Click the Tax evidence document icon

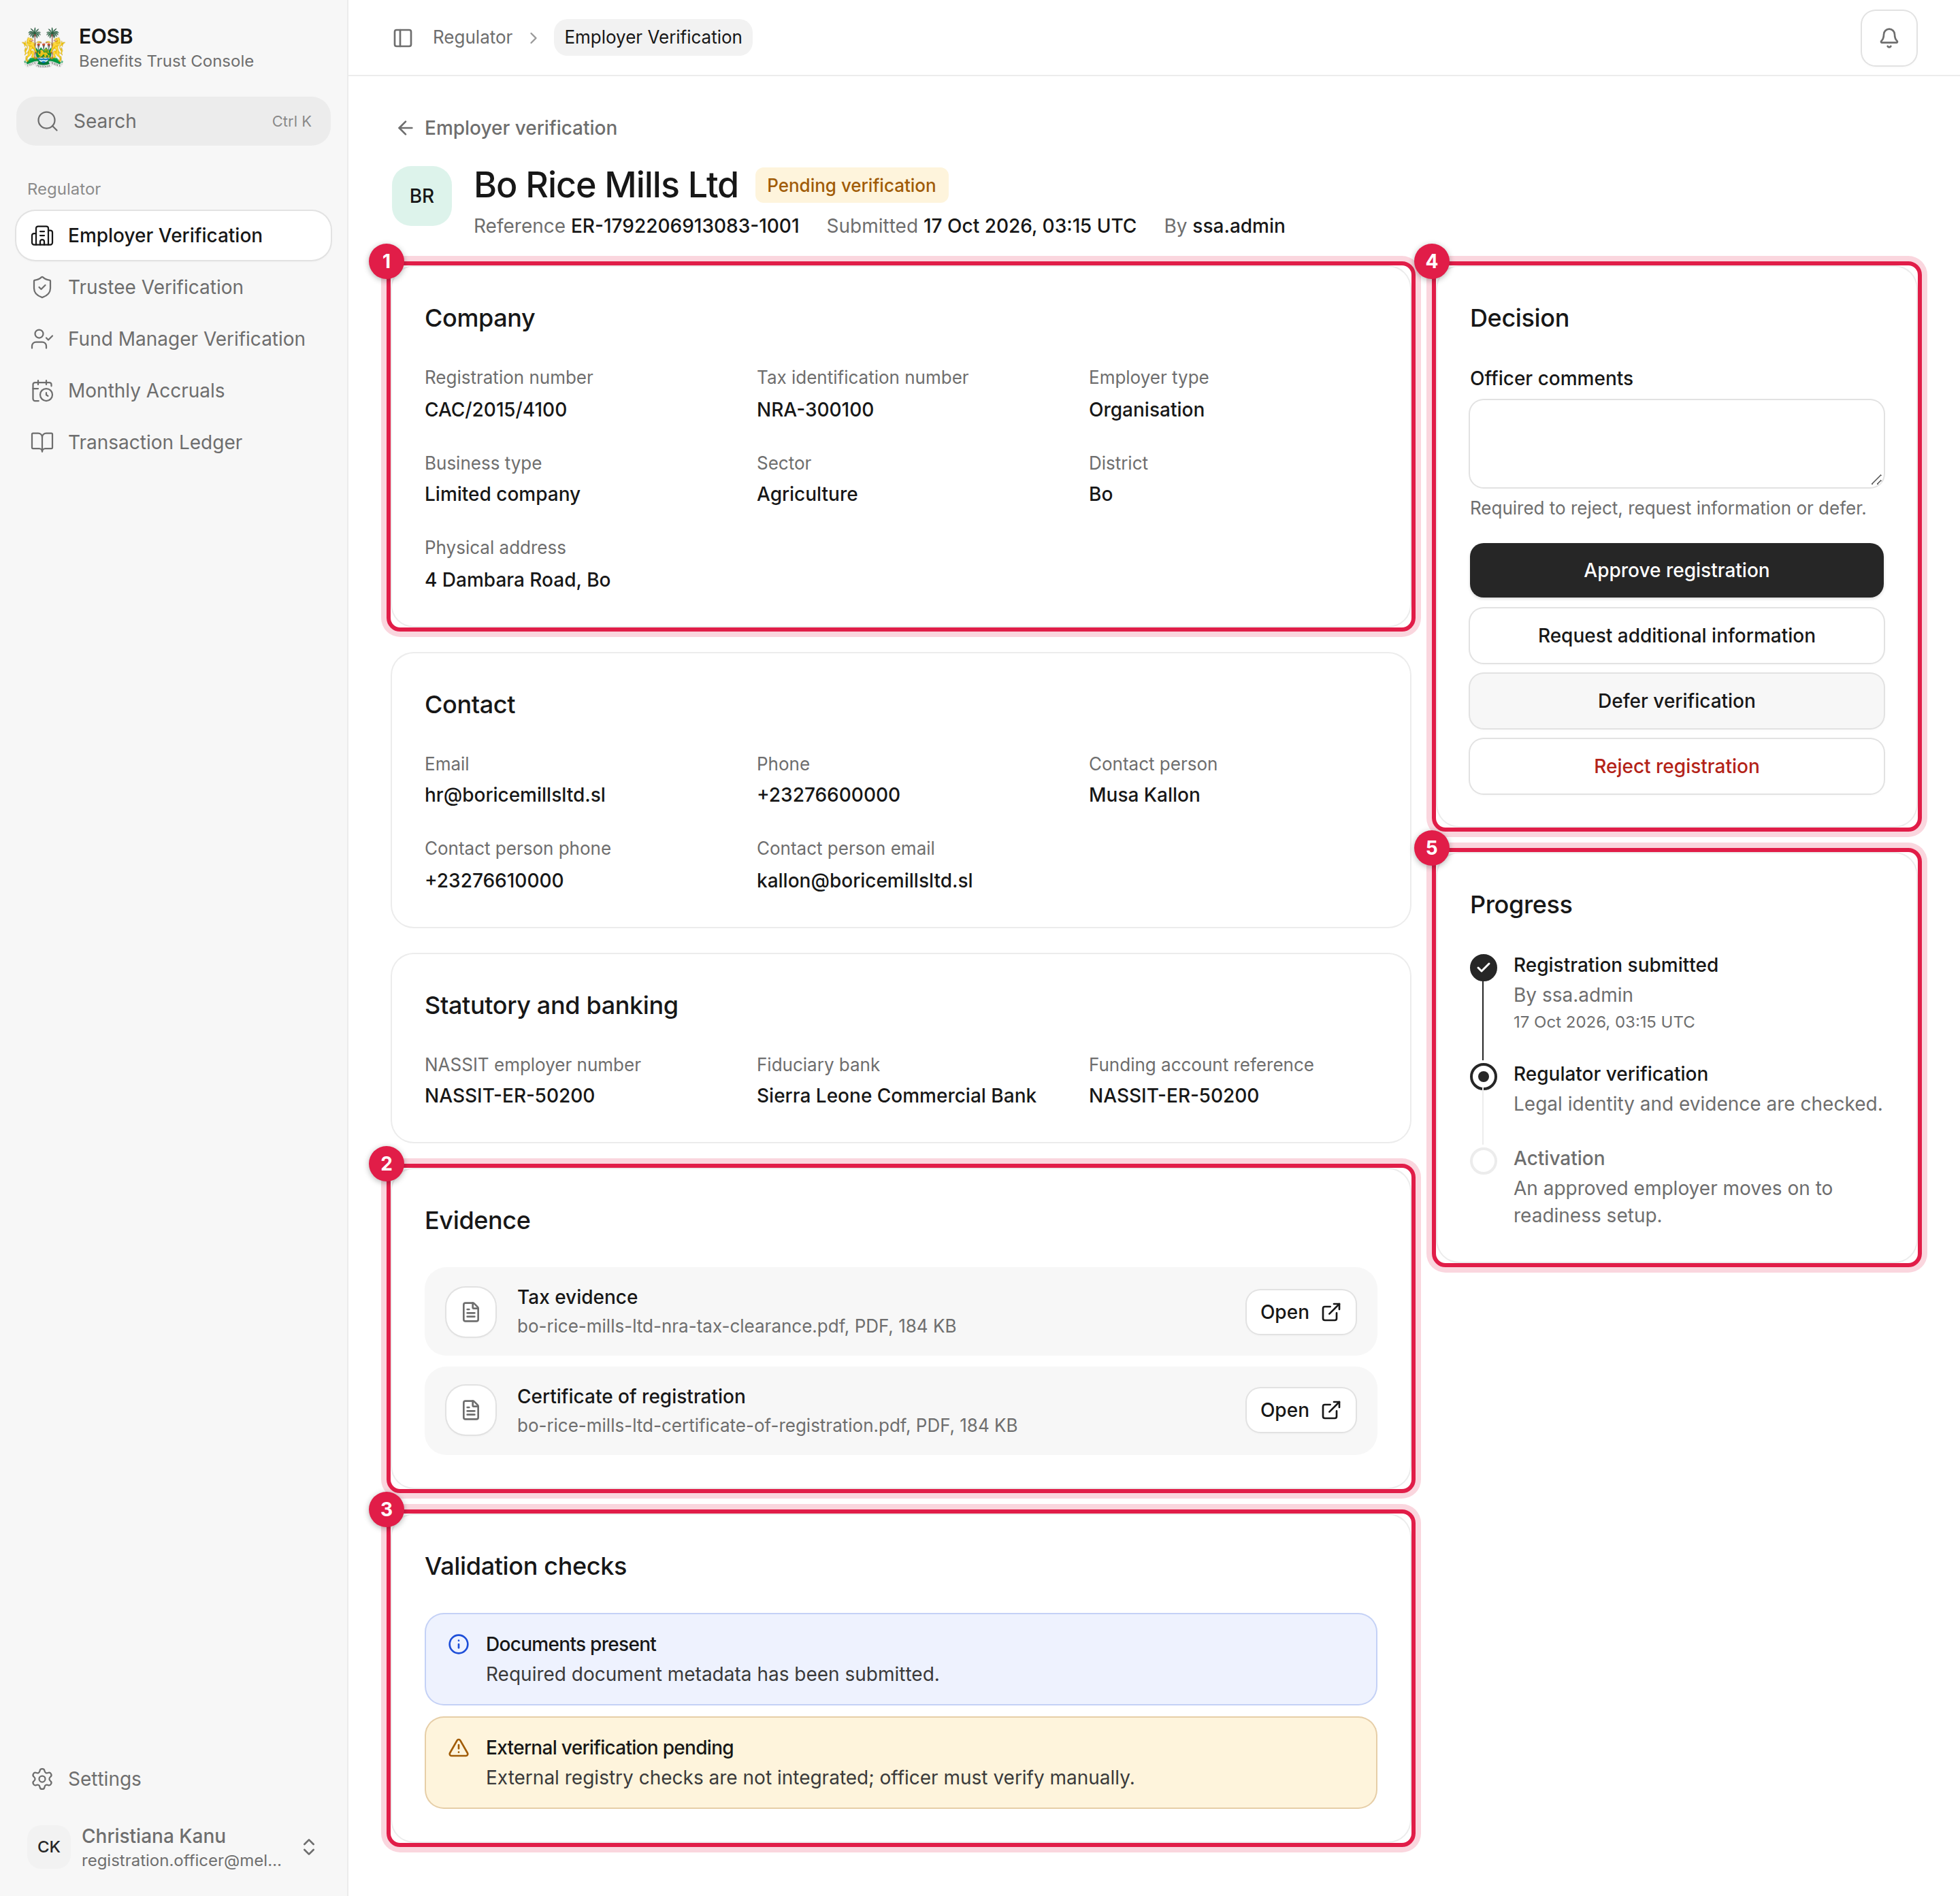[471, 1312]
